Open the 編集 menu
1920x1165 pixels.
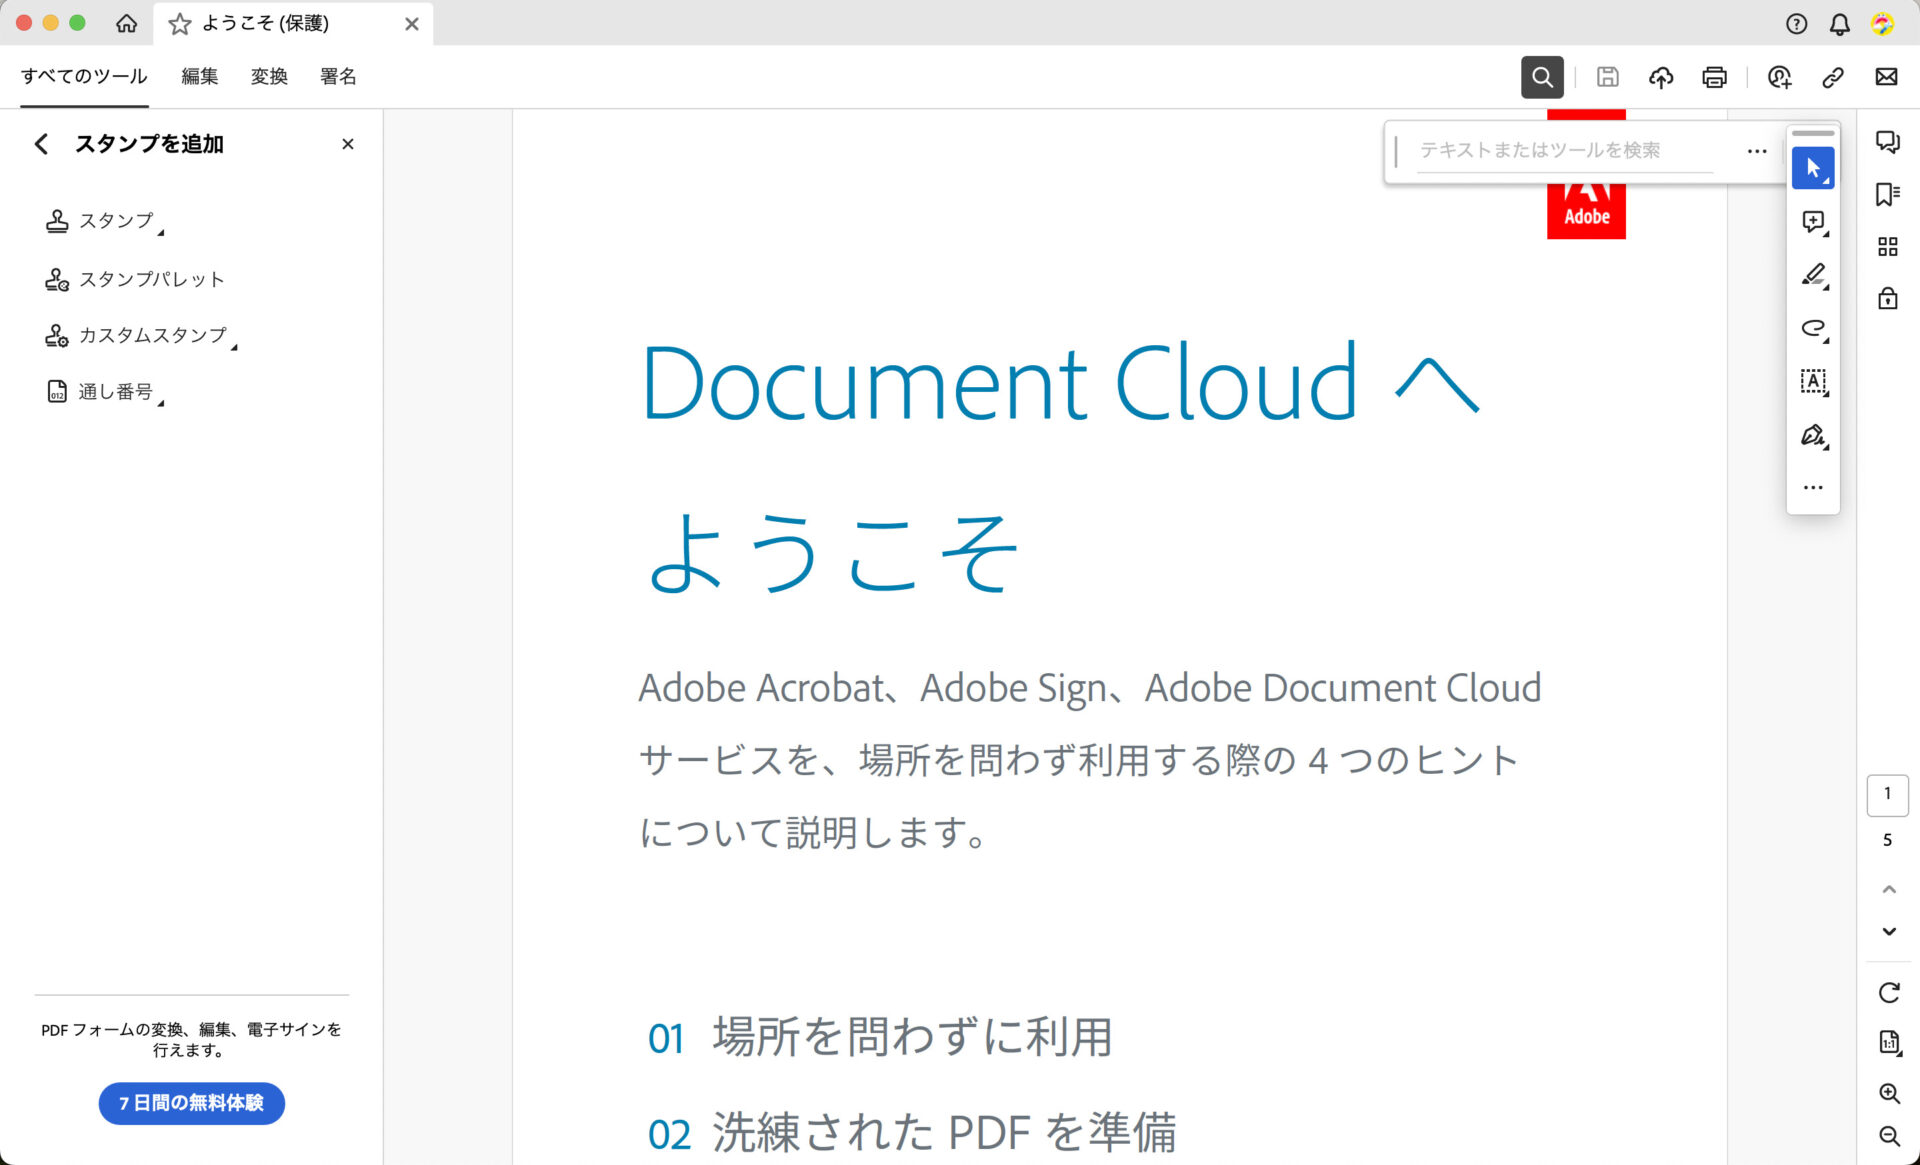click(x=199, y=76)
